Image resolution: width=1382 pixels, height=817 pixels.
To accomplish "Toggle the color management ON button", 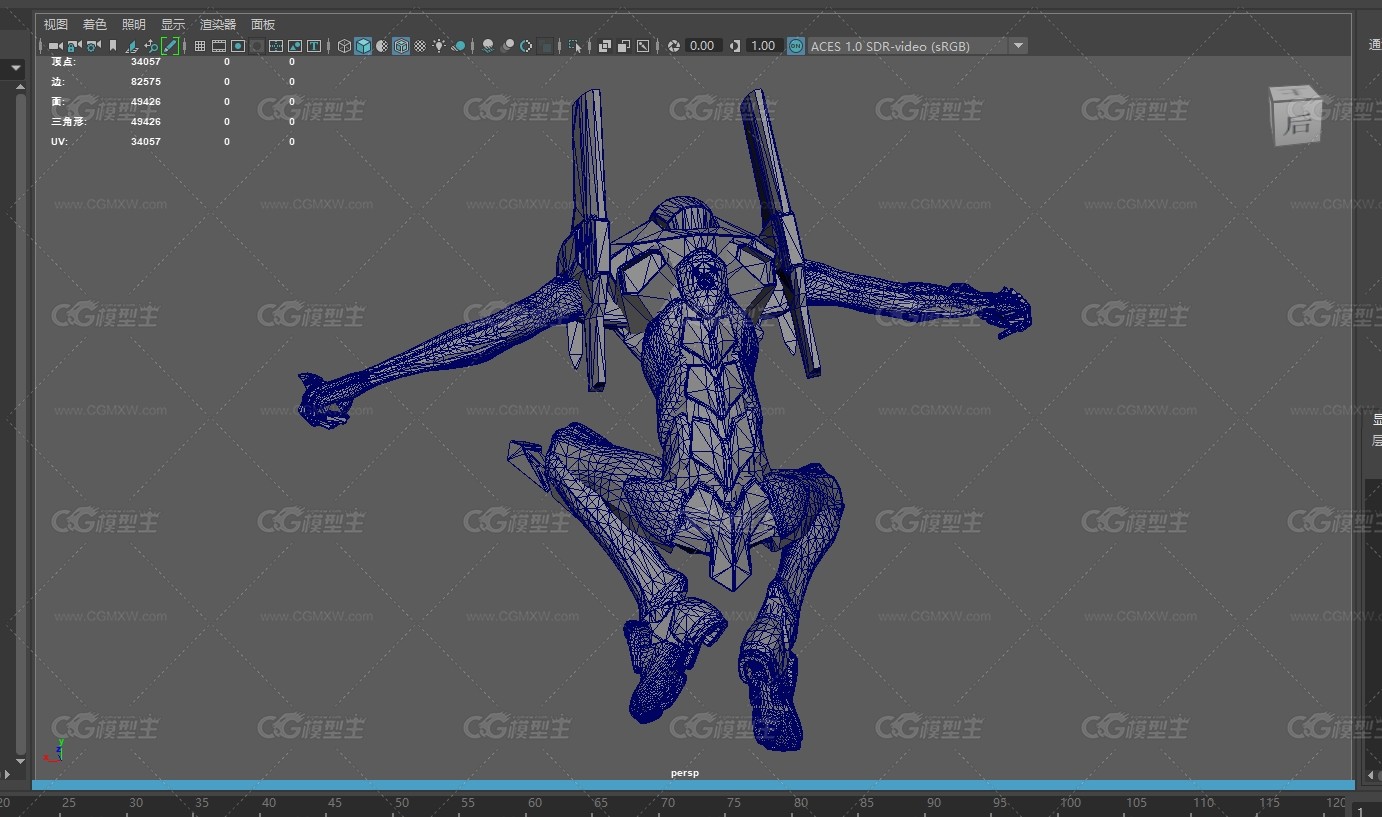I will point(795,46).
